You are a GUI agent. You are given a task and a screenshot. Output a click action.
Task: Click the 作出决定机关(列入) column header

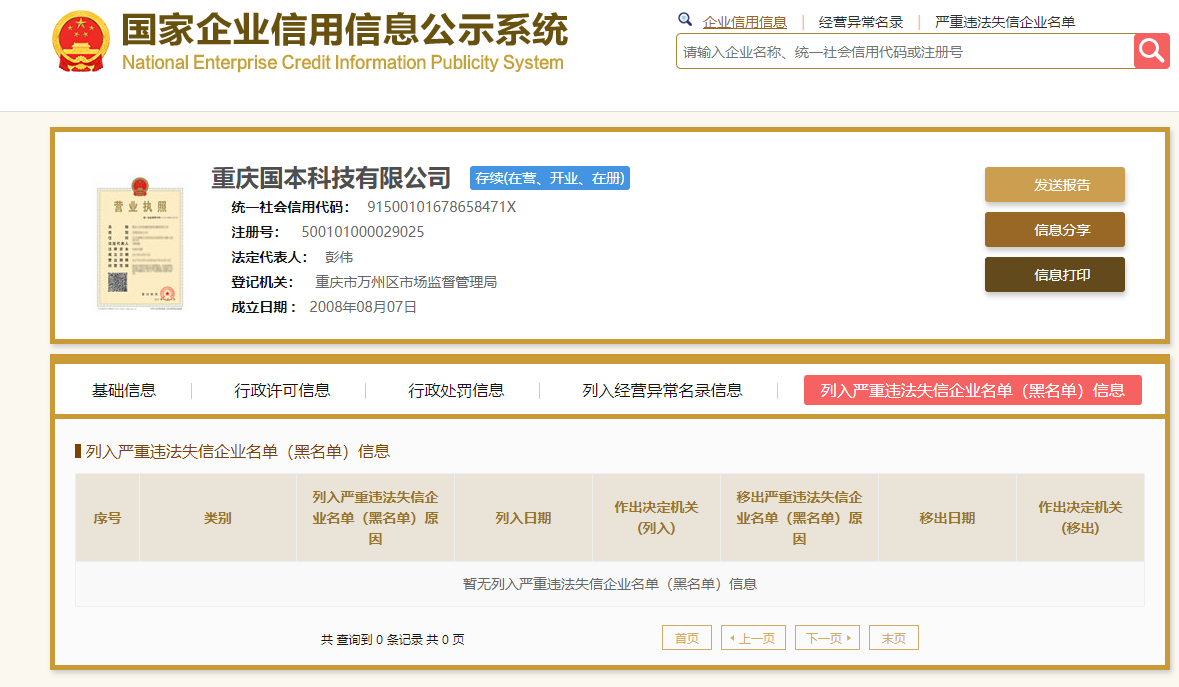point(656,518)
